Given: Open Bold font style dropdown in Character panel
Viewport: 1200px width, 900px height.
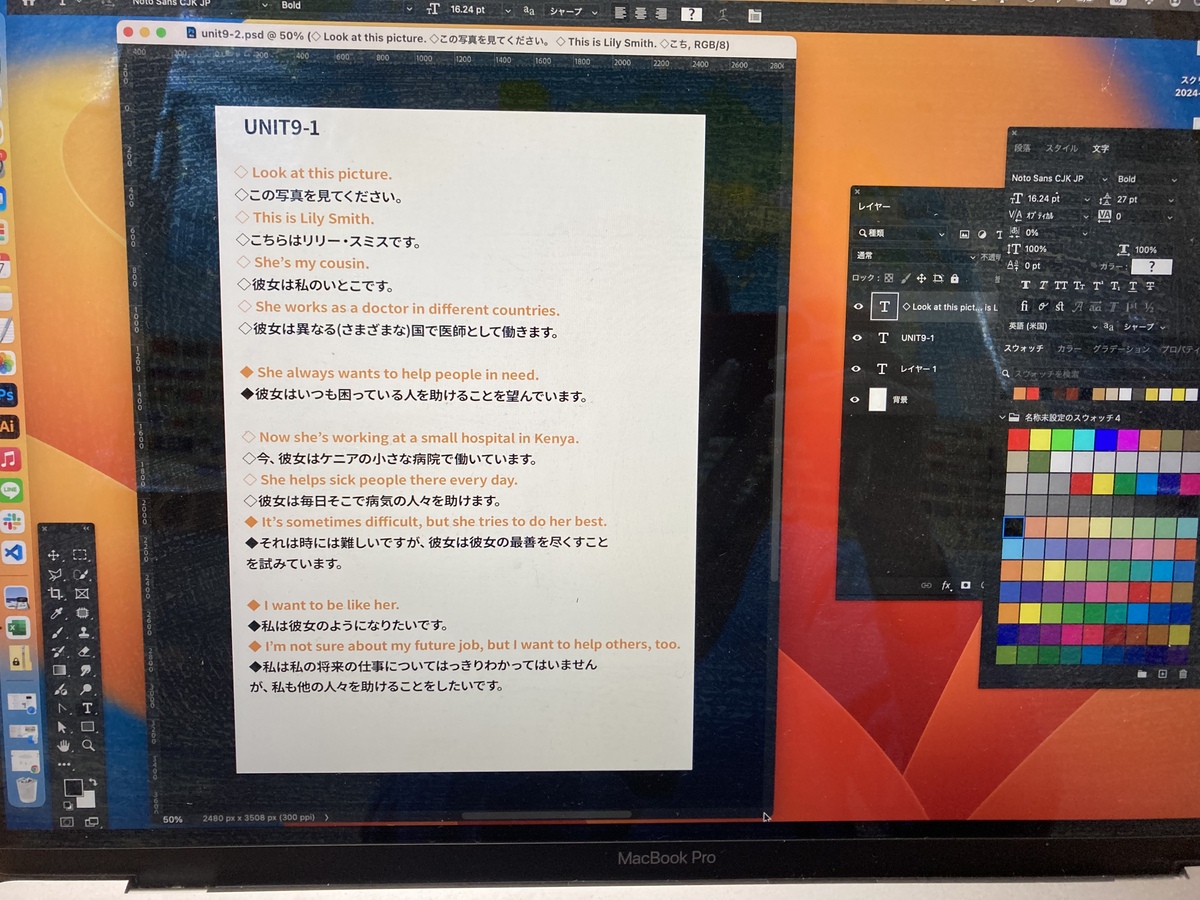Looking at the screenshot, I should click(1147, 179).
